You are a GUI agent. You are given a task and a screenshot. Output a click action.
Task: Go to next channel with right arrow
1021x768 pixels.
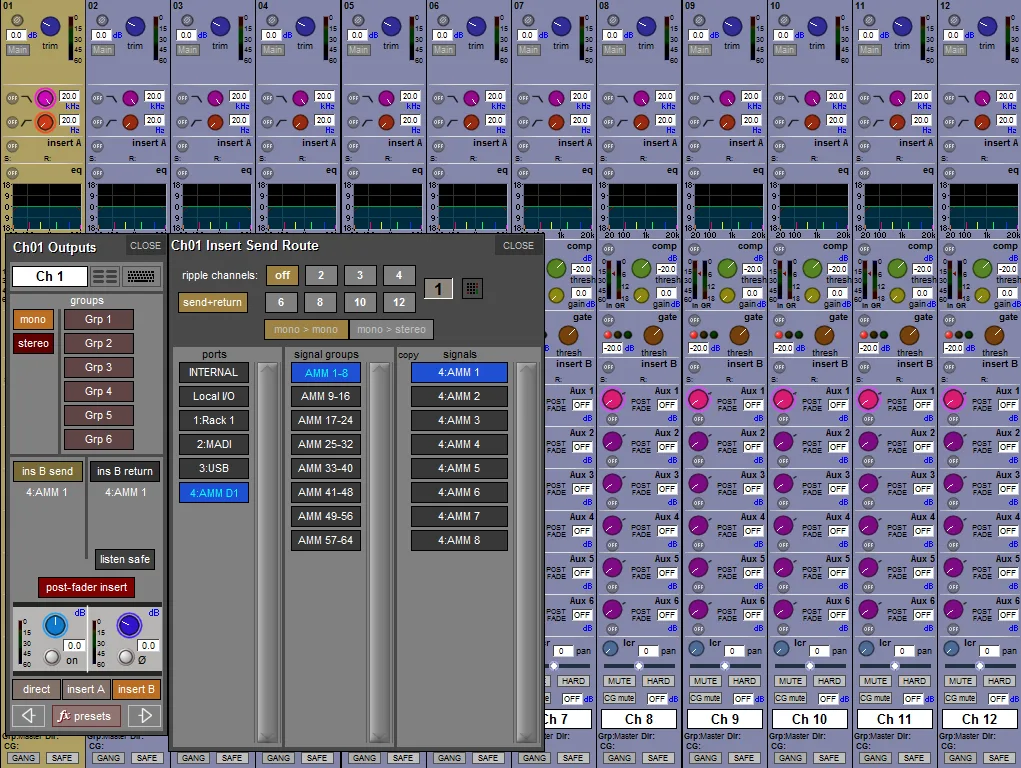(x=145, y=716)
